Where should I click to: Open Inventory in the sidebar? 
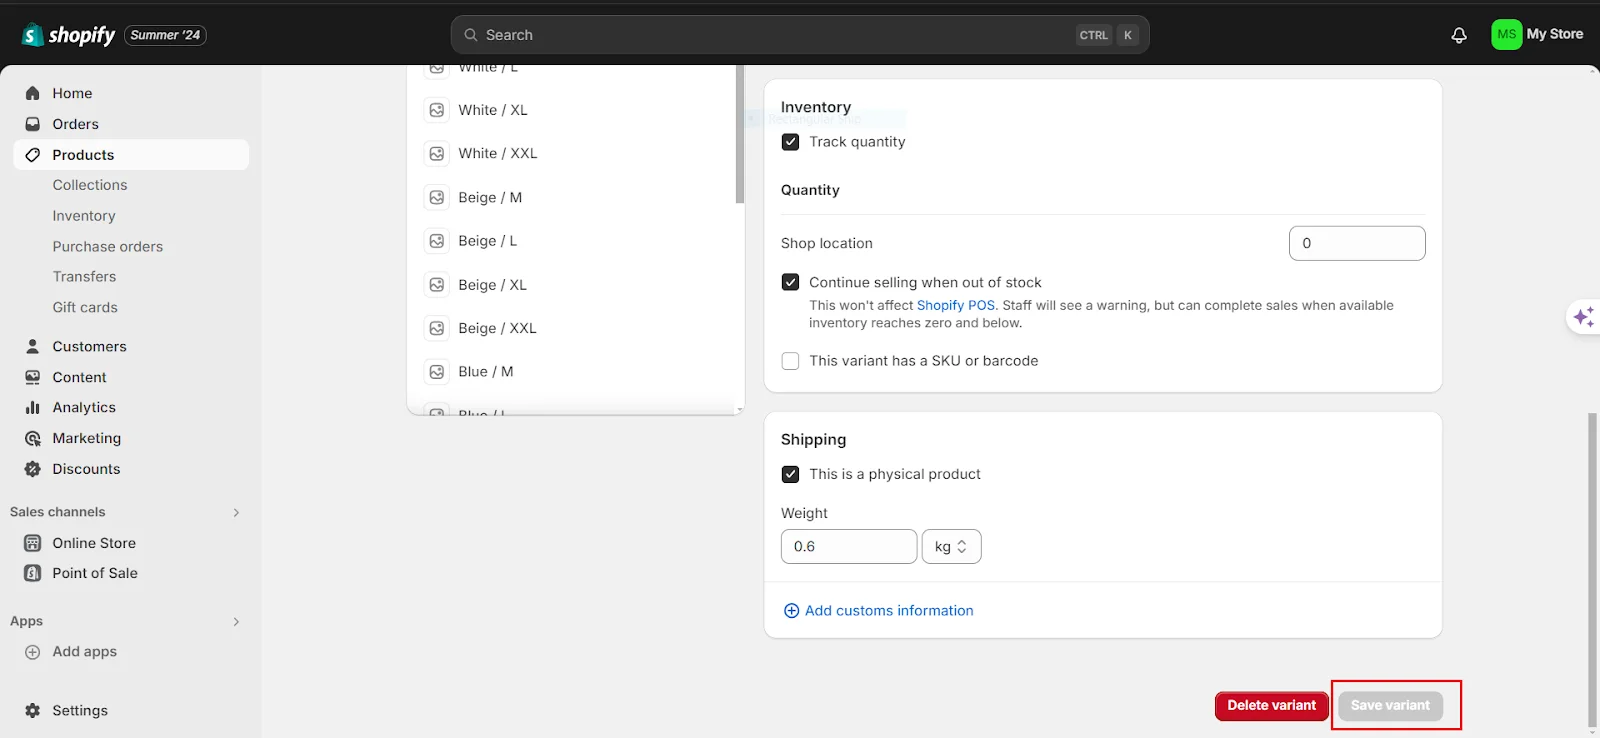click(84, 216)
